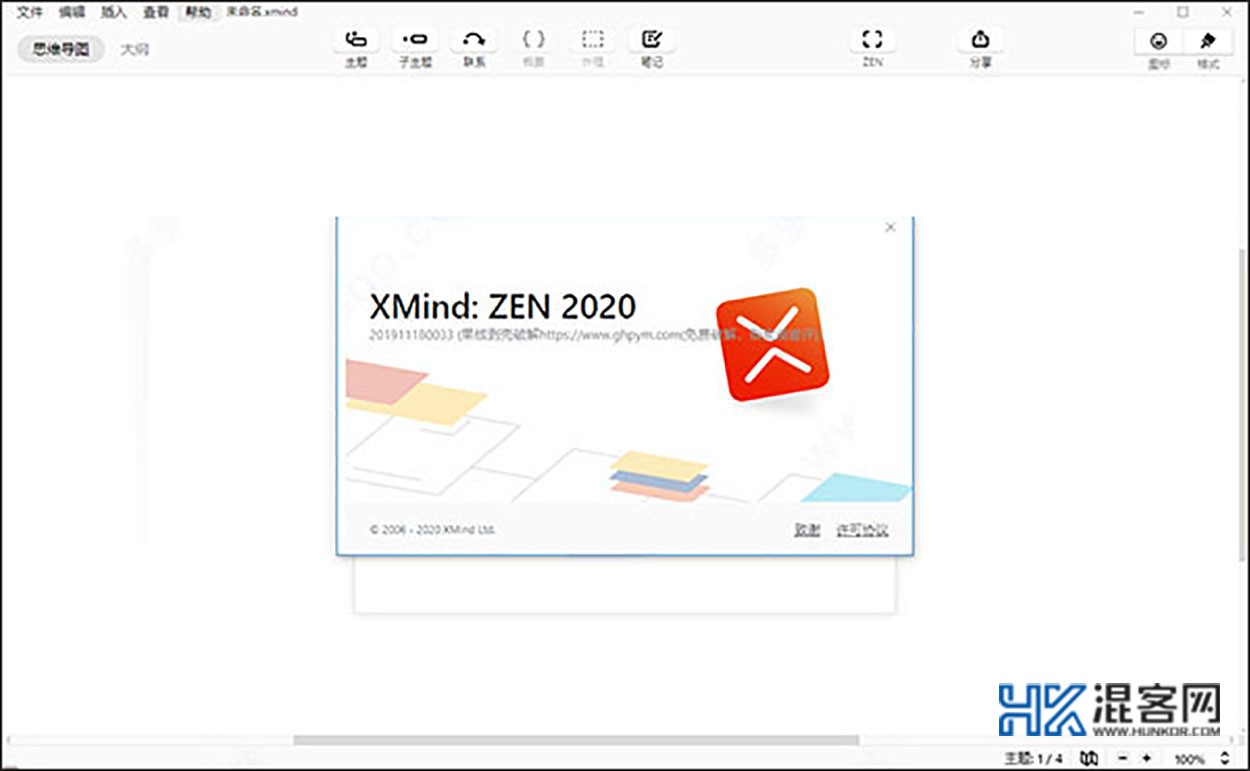Click the 主题 (Topic) toolbar icon
The image size is (1250, 771).
click(356, 40)
